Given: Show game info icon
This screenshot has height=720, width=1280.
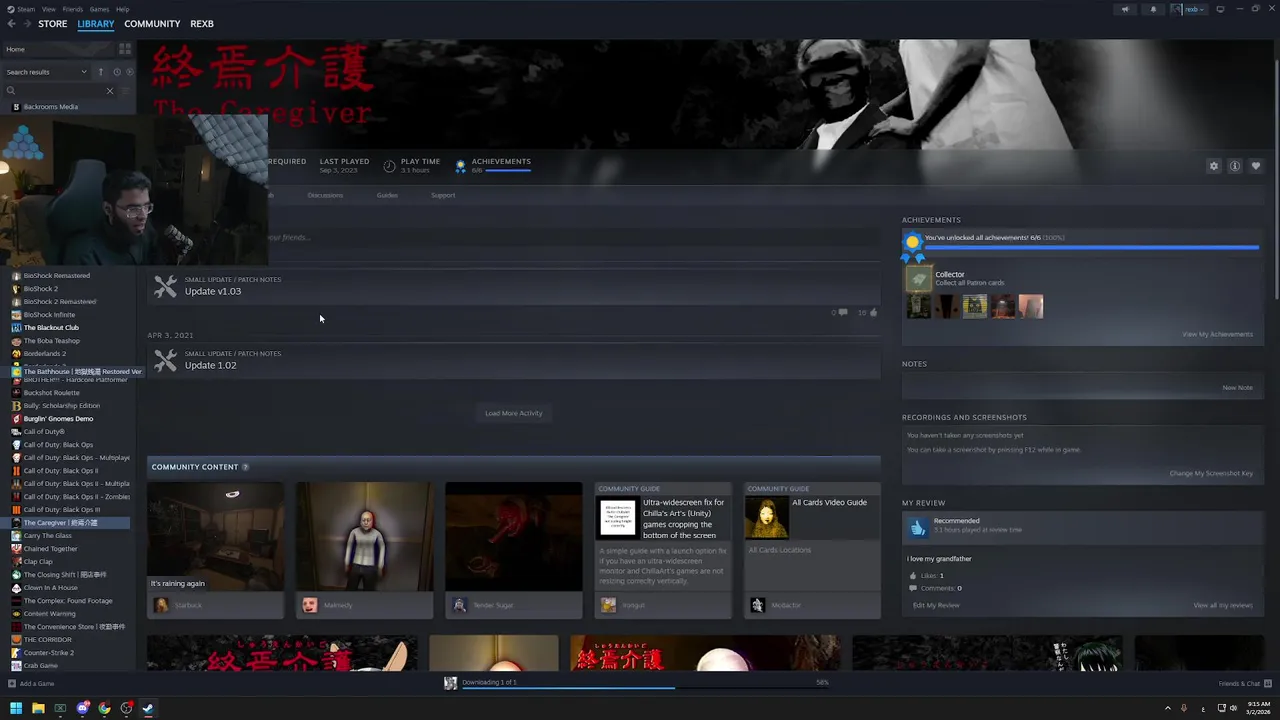Looking at the screenshot, I should tap(1235, 166).
